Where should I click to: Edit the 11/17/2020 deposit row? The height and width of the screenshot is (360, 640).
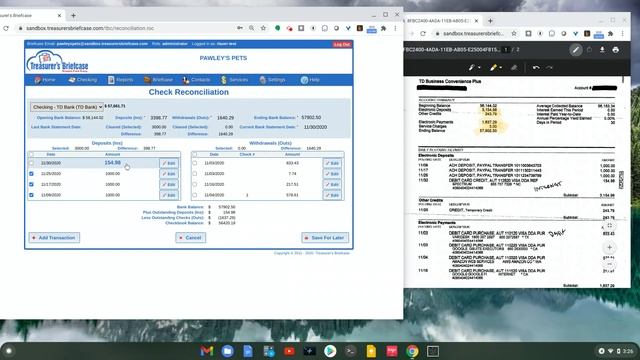tap(169, 184)
